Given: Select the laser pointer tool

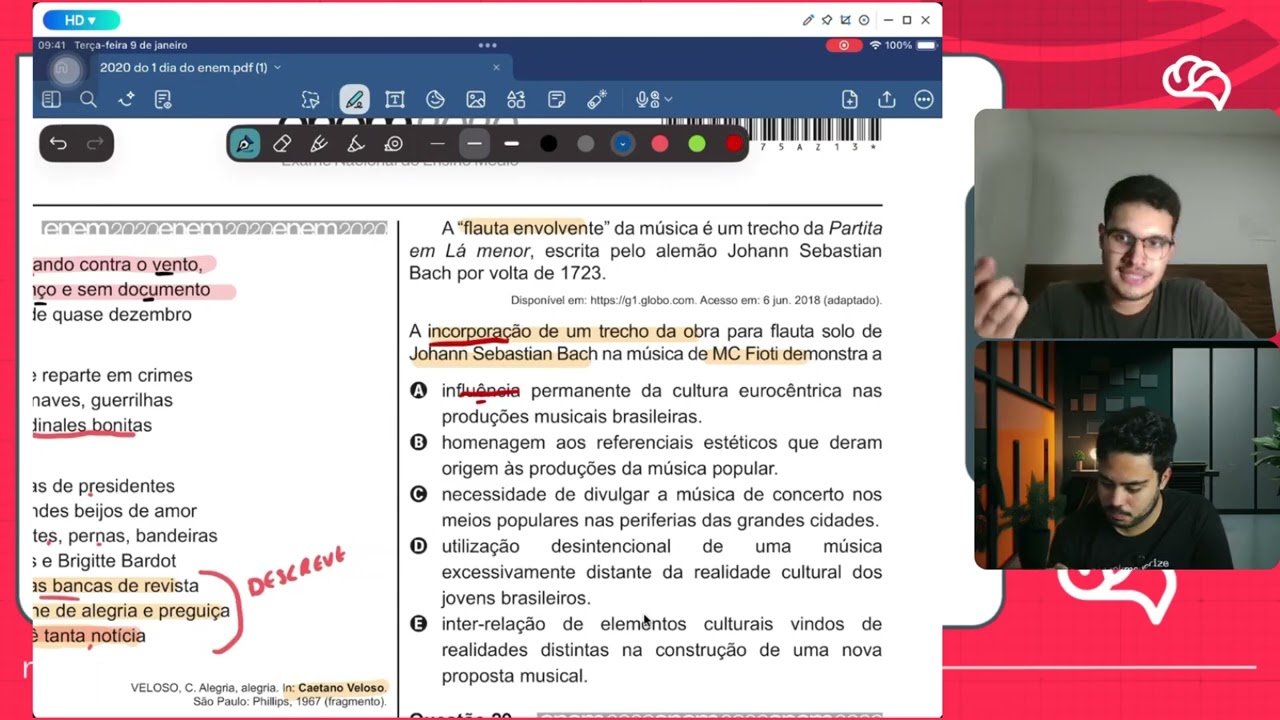Looking at the screenshot, I should pyautogui.click(x=597, y=99).
